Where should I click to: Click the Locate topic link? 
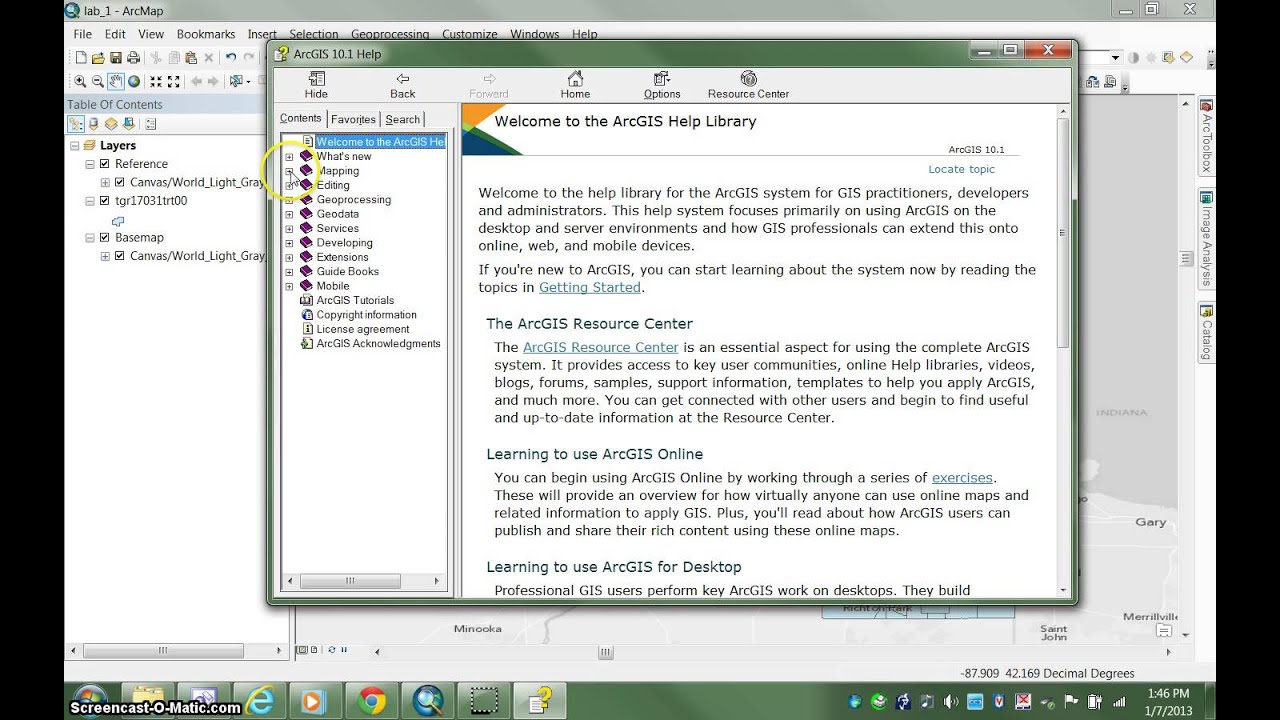coord(961,169)
